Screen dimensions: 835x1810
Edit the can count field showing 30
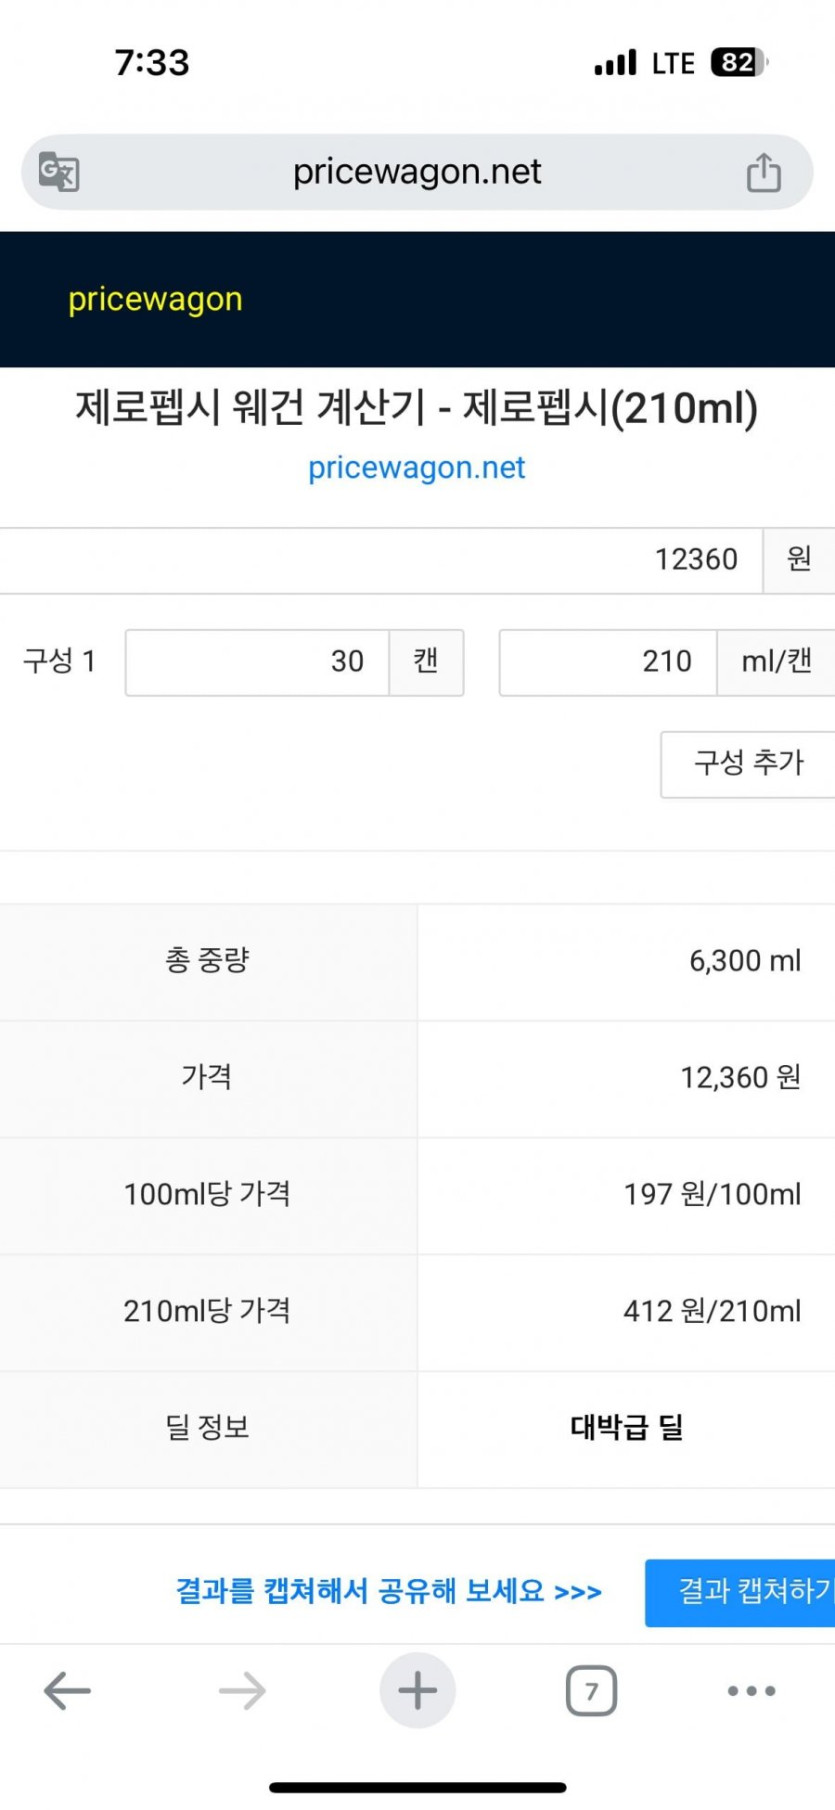pyautogui.click(x=258, y=662)
